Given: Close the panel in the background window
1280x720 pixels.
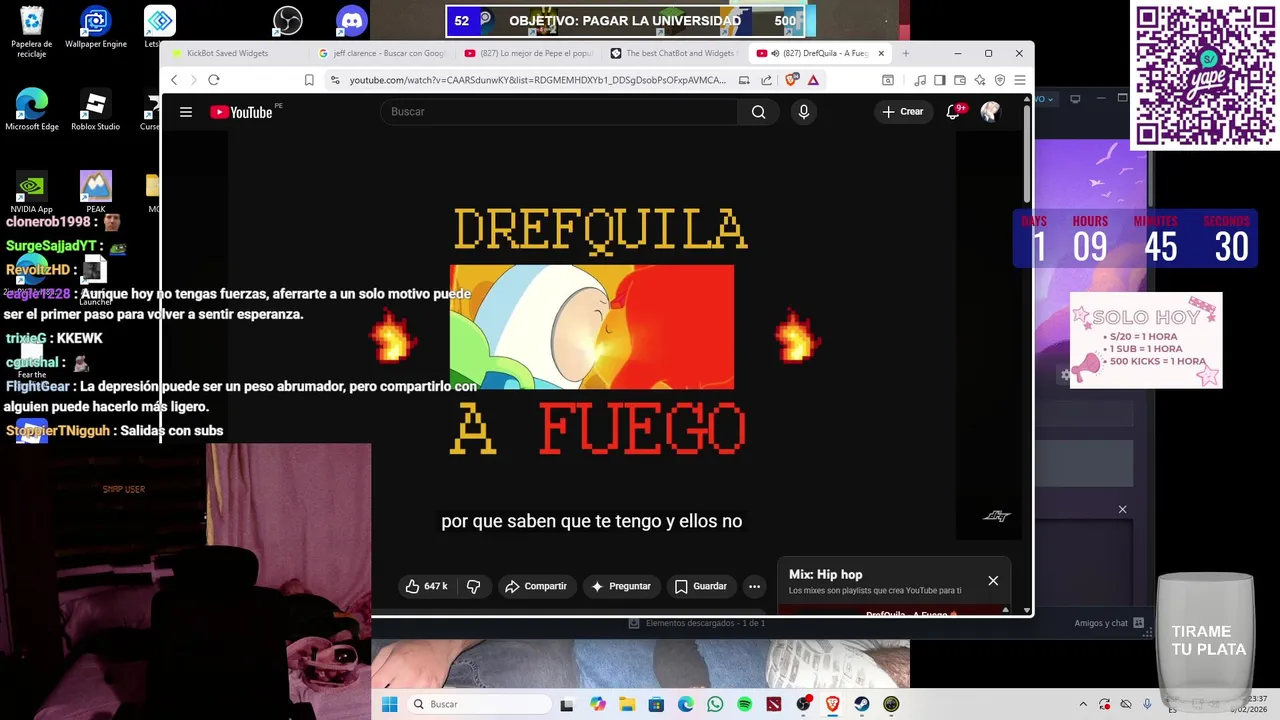Looking at the screenshot, I should 1122,510.
